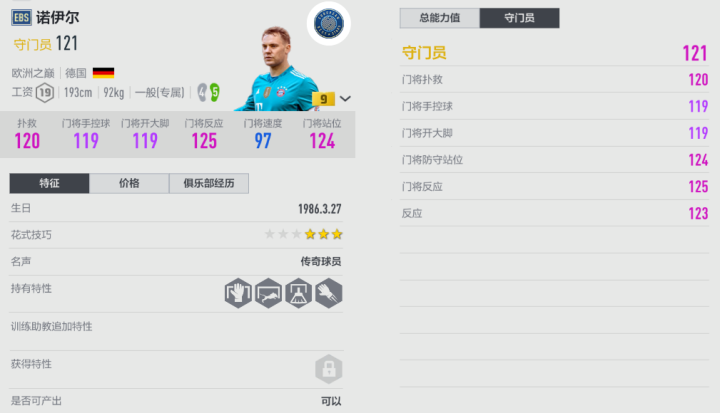720x413 pixels.
Task: Expand the enhancement level chevron dropdown
Action: (x=345, y=98)
